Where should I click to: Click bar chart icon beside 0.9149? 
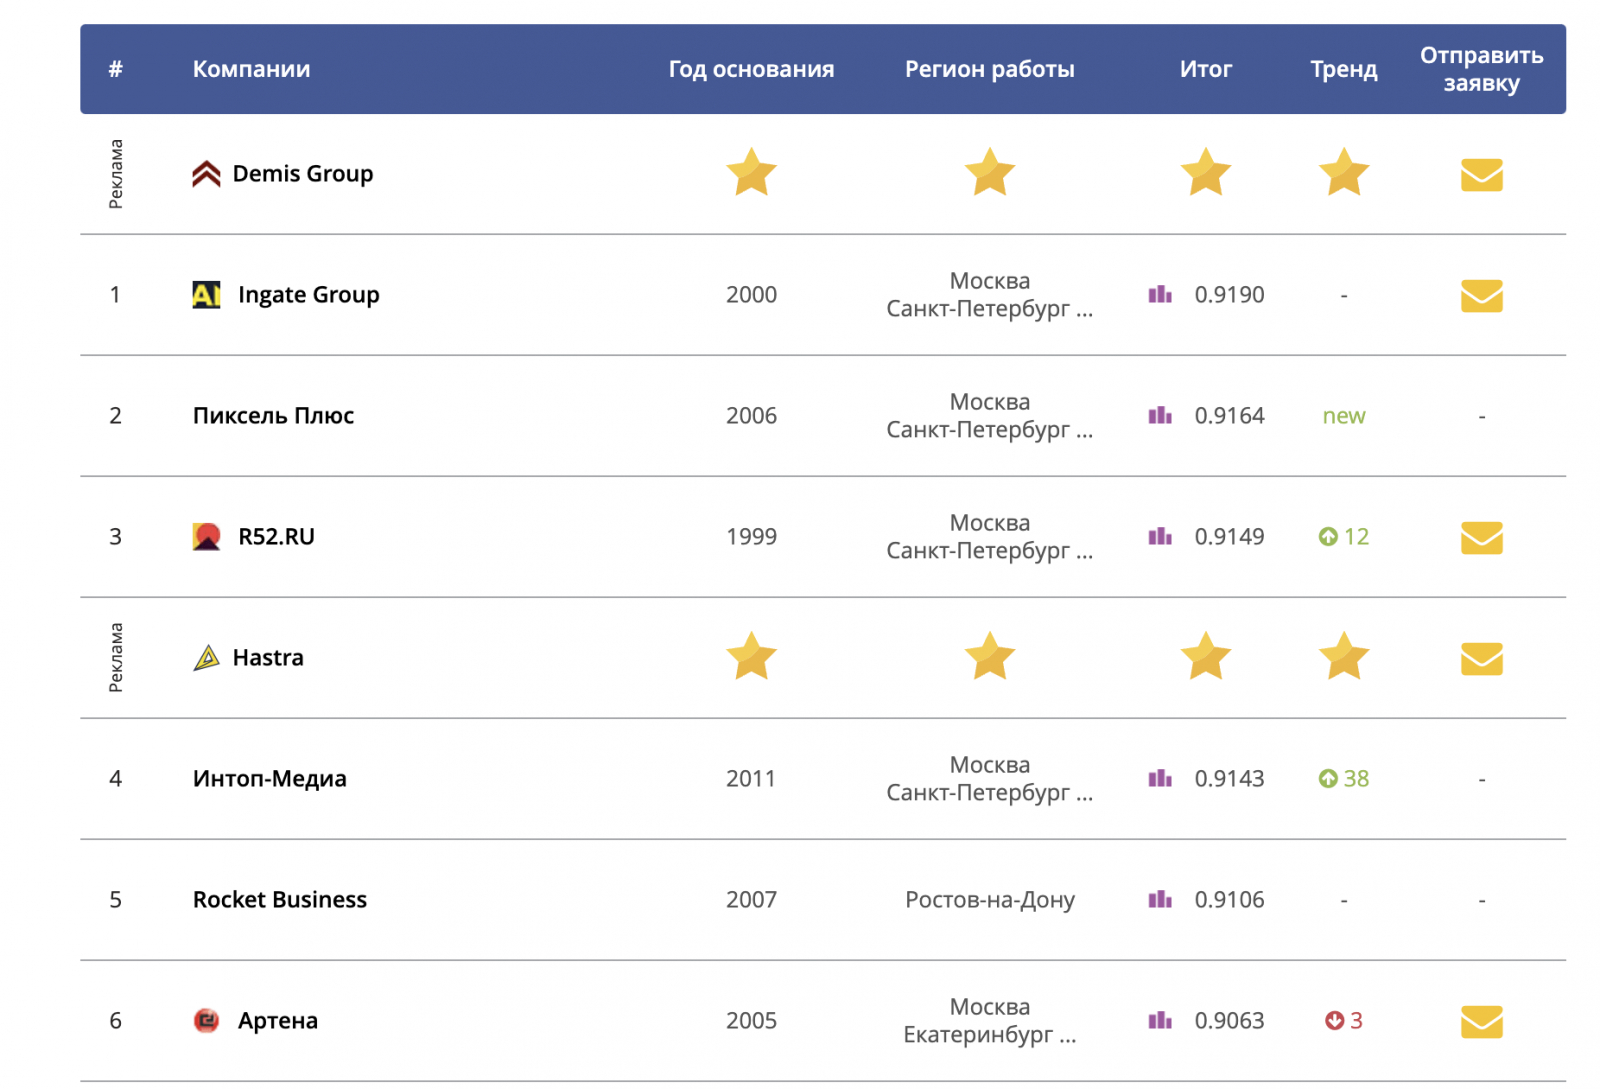[x=1159, y=537]
